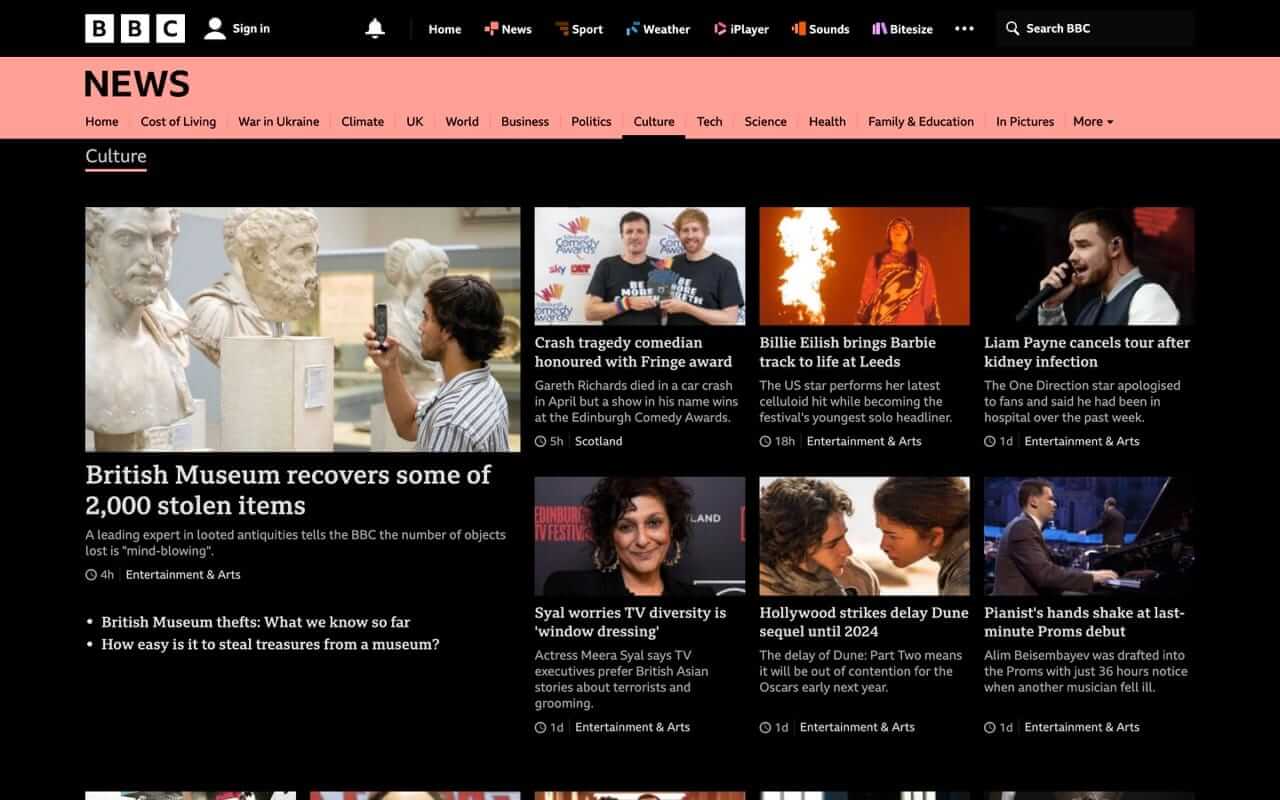Click 'Gareth Richards died in a car crash' summary
The image size is (1280, 800).
(x=636, y=401)
